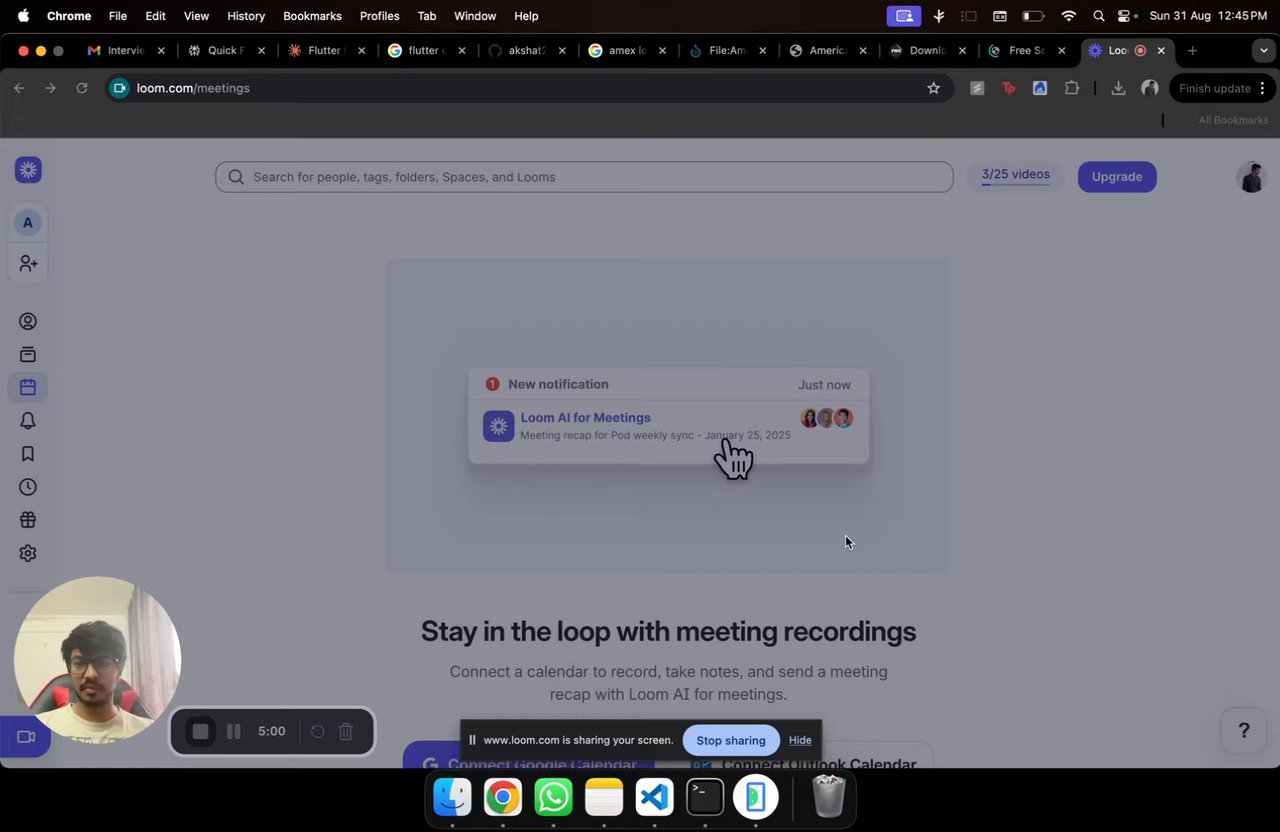1280x832 pixels.
Task: Open Control Center in menu bar
Action: click(x=1125, y=16)
